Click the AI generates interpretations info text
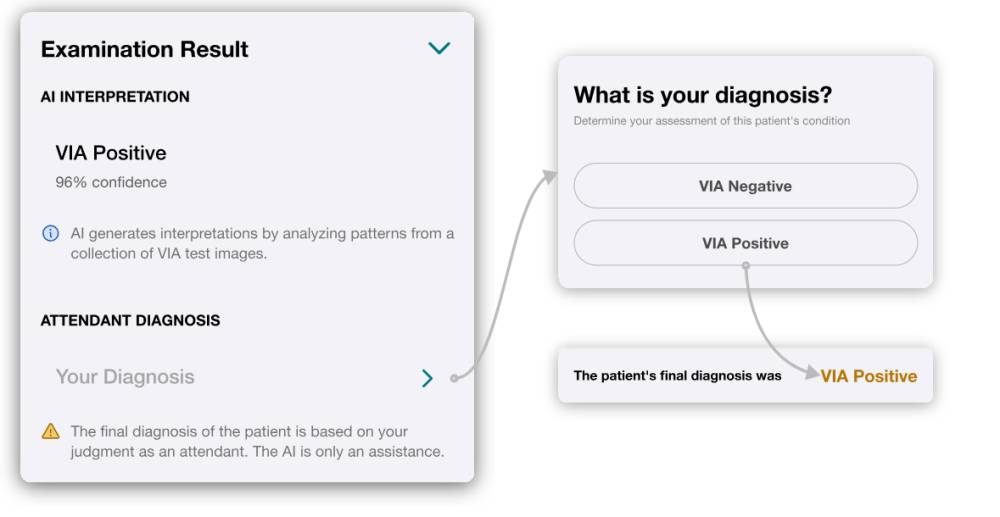Viewport: 1000px width, 517px height. pyautogui.click(x=262, y=244)
